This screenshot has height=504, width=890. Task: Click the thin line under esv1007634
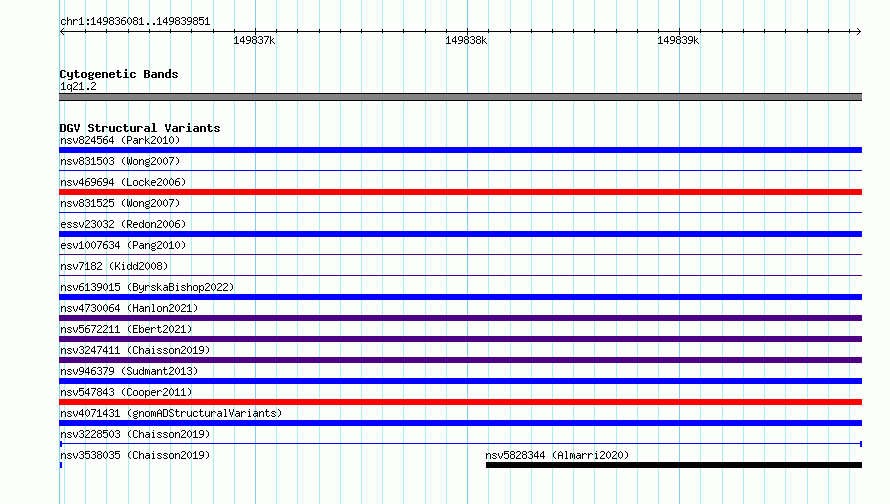pos(460,254)
